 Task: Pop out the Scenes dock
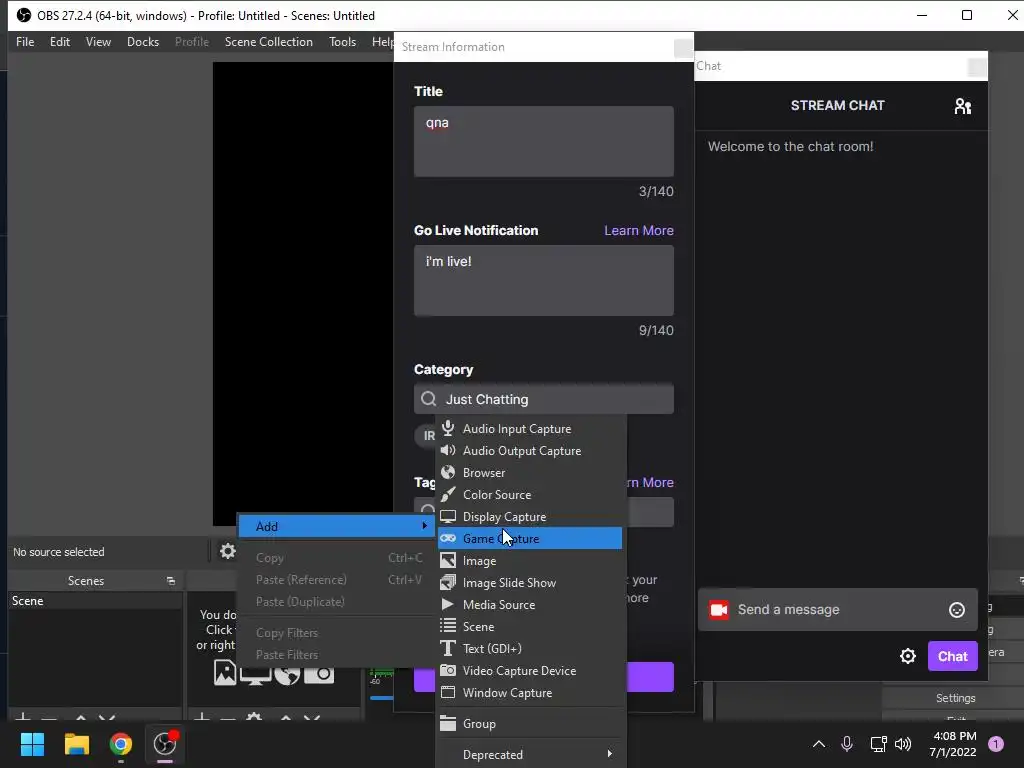point(170,581)
